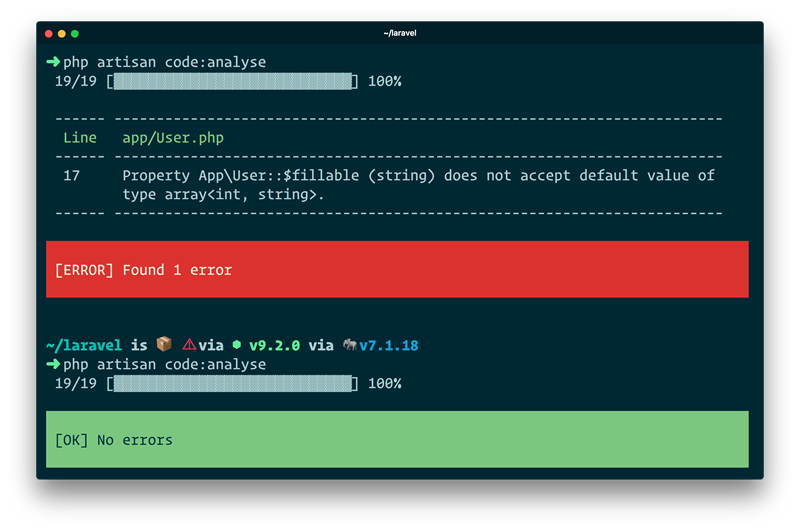Click the PHP elephant icon
Image resolution: width=800 pixels, height=531 pixels.
pos(350,345)
